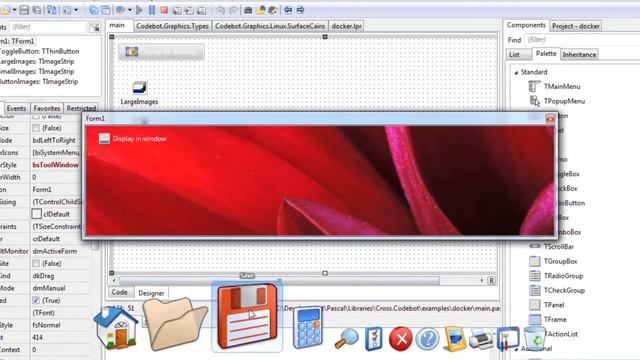Image resolution: width=640 pixels, height=360 pixels.
Task: Click the TPopupMenu palette component icon
Action: click(534, 101)
